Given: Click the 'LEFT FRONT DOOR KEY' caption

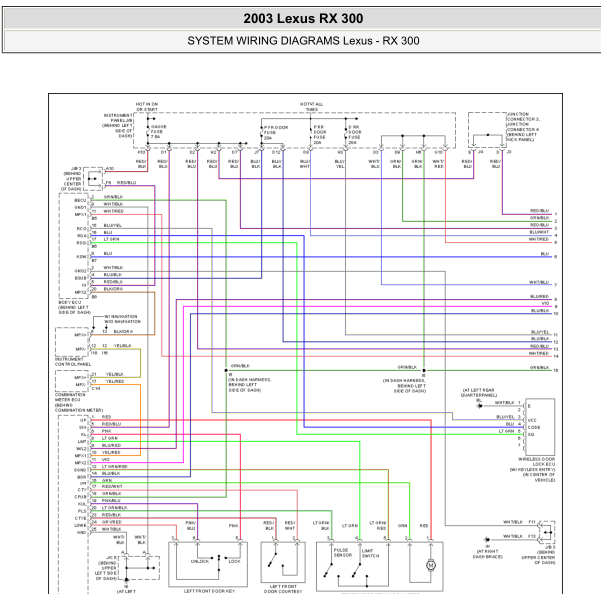Looking at the screenshot, I should tap(209, 591).
